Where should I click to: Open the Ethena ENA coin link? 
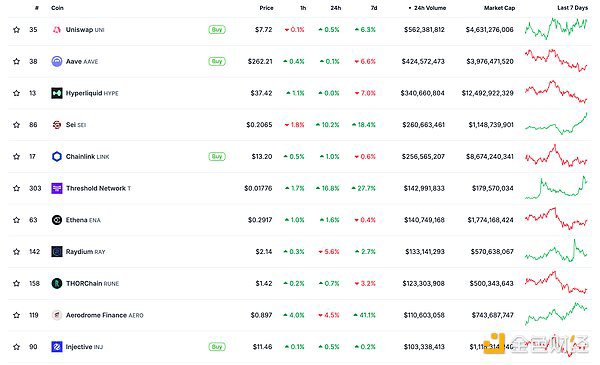point(83,220)
